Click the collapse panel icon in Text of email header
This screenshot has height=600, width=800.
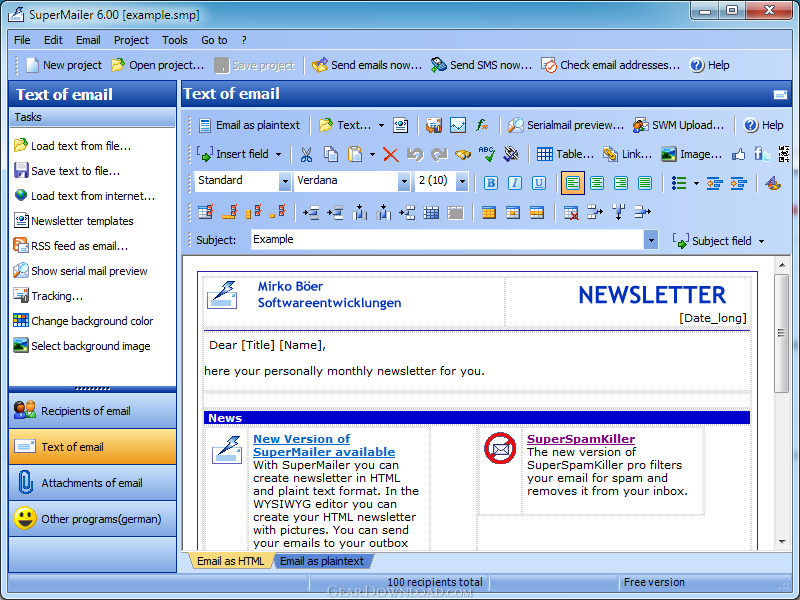point(780,94)
